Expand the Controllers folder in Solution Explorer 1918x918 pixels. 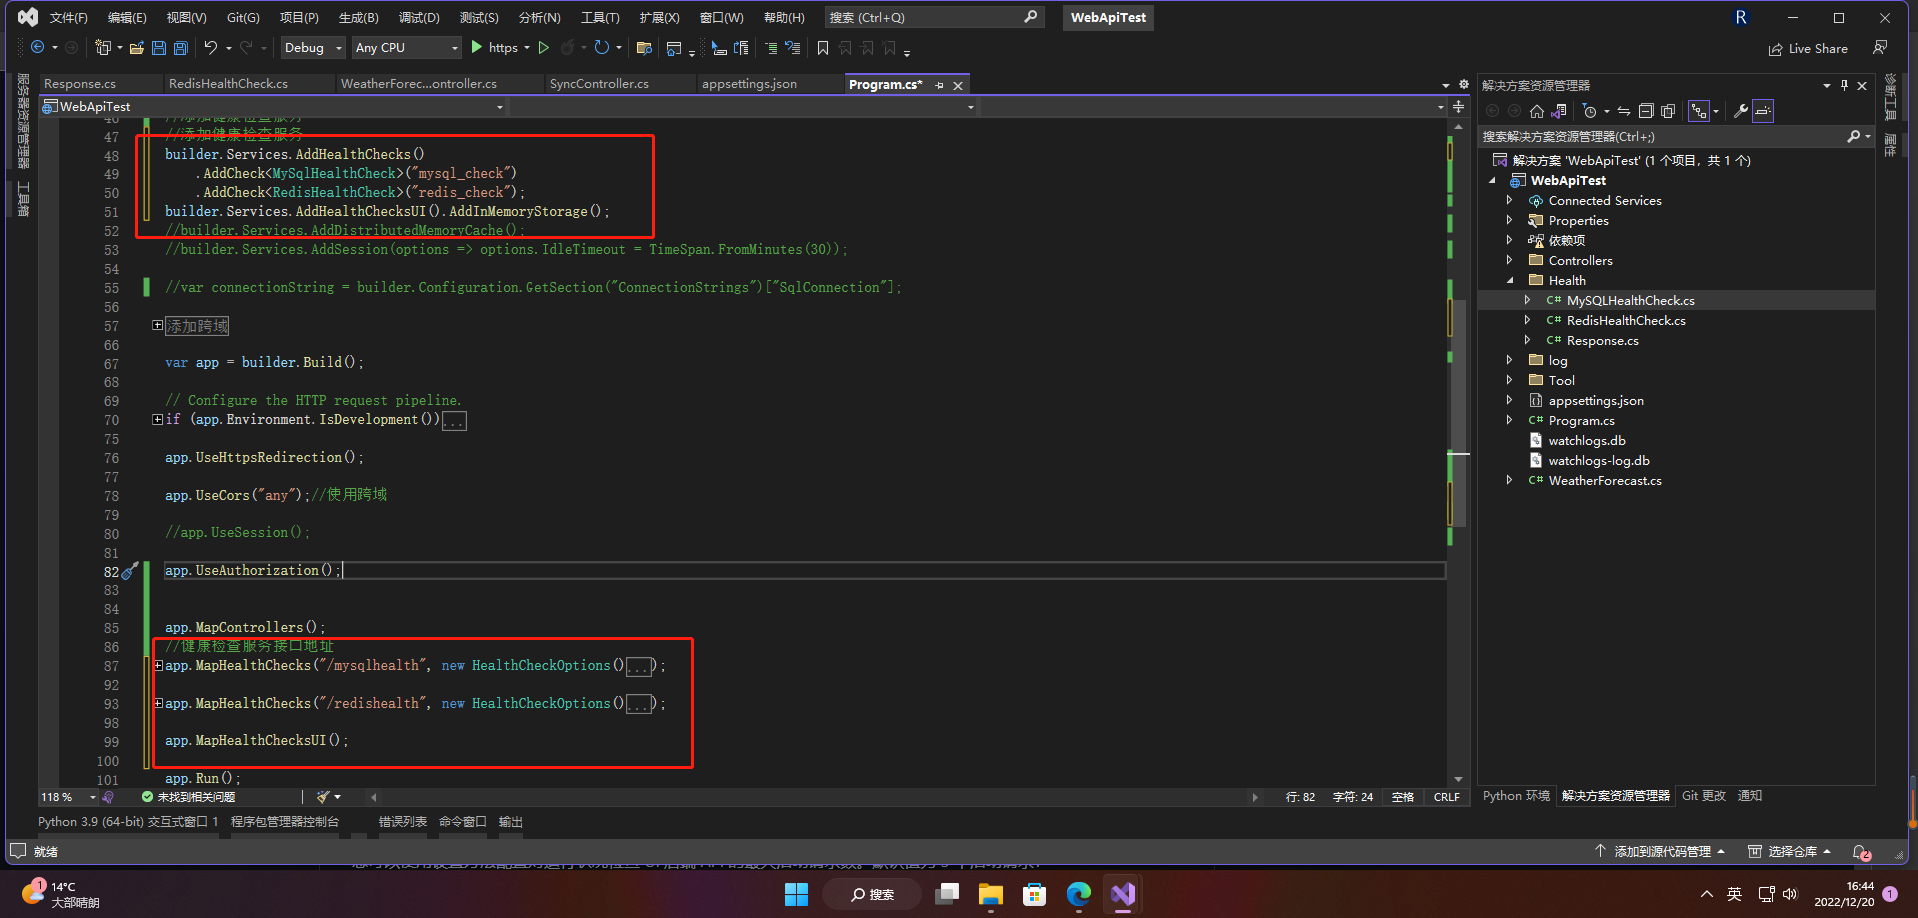coord(1510,260)
